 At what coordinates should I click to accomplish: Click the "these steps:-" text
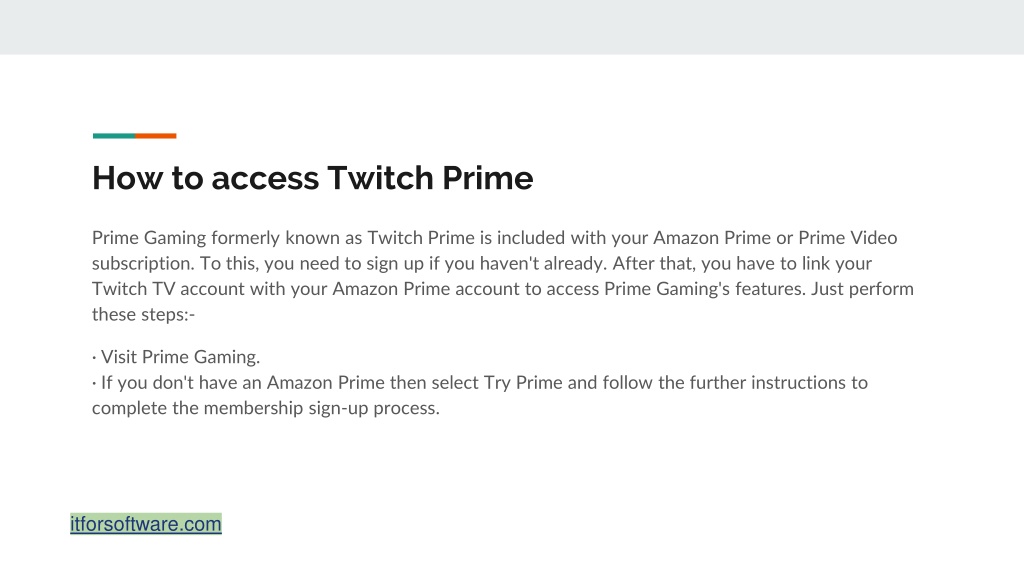(144, 314)
